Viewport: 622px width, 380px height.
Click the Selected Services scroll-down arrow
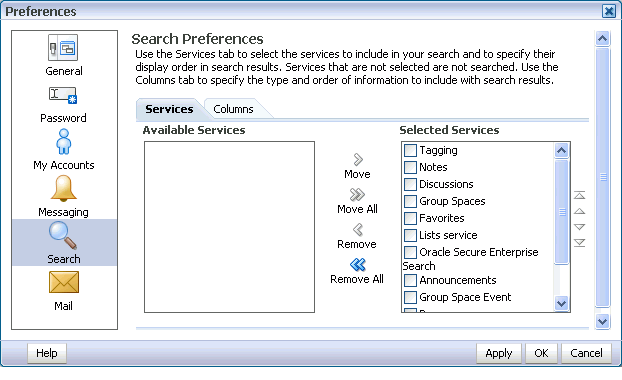pyautogui.click(x=561, y=304)
